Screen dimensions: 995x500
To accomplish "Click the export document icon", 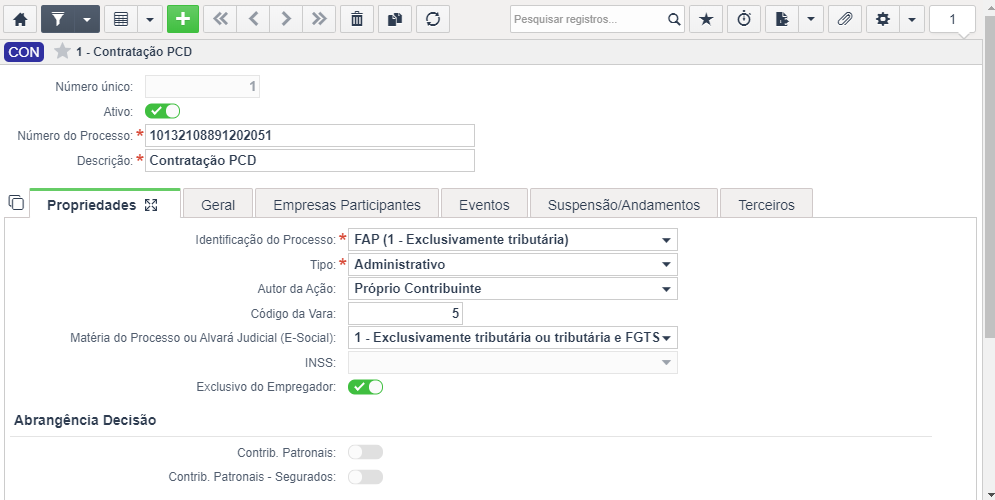I will coord(782,19).
